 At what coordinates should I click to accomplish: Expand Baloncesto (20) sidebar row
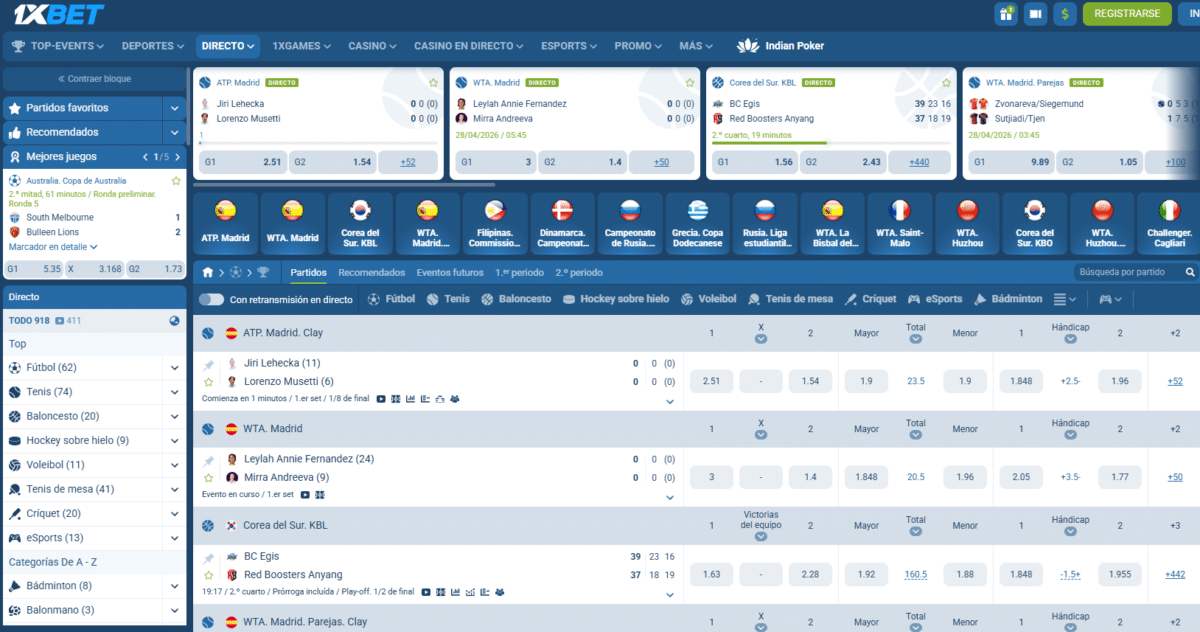pyautogui.click(x=175, y=416)
